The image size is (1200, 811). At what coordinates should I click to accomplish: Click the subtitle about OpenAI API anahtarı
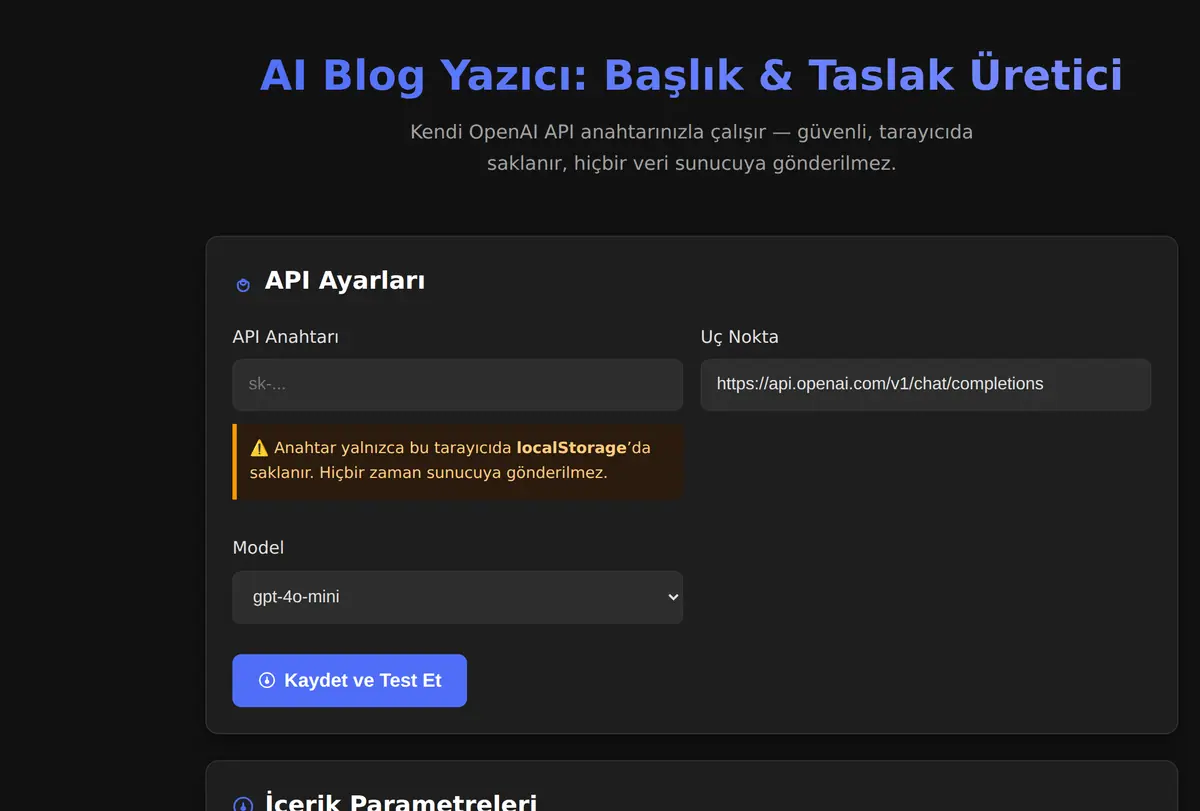coord(691,147)
